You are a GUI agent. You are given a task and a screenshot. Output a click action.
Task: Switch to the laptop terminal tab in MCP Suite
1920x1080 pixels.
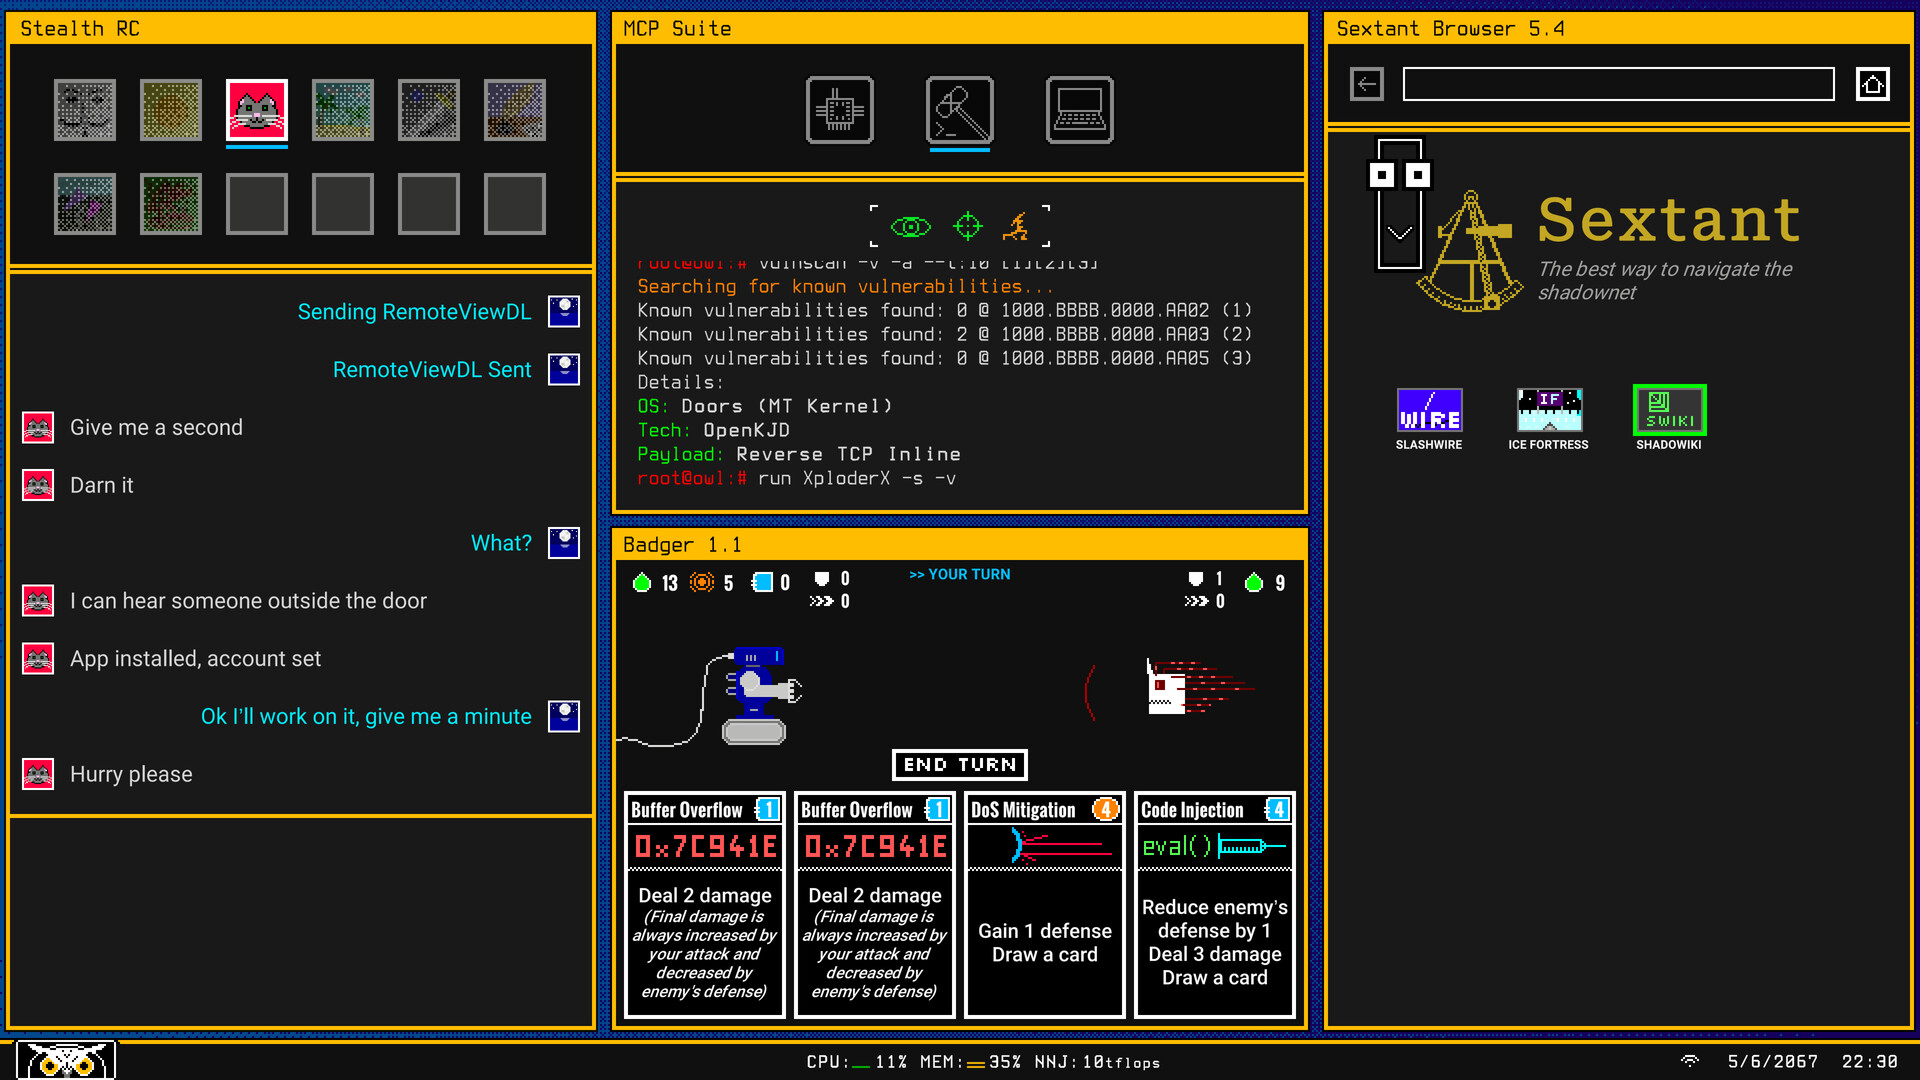click(x=1080, y=110)
